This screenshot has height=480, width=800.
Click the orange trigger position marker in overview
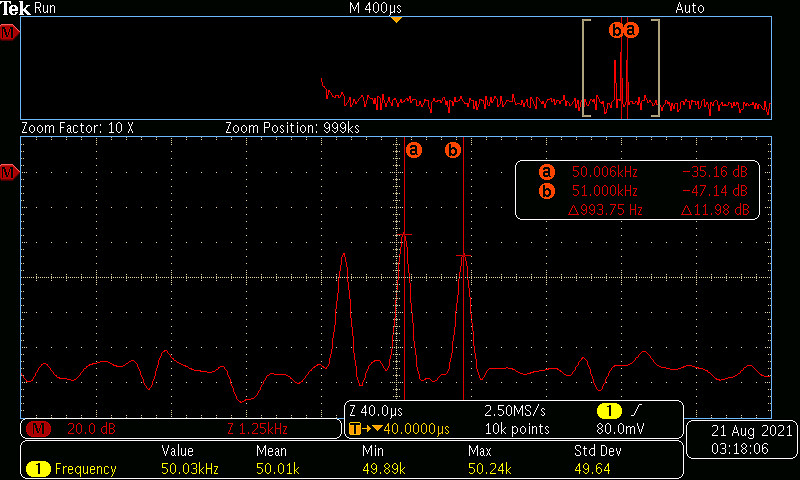(x=396, y=20)
